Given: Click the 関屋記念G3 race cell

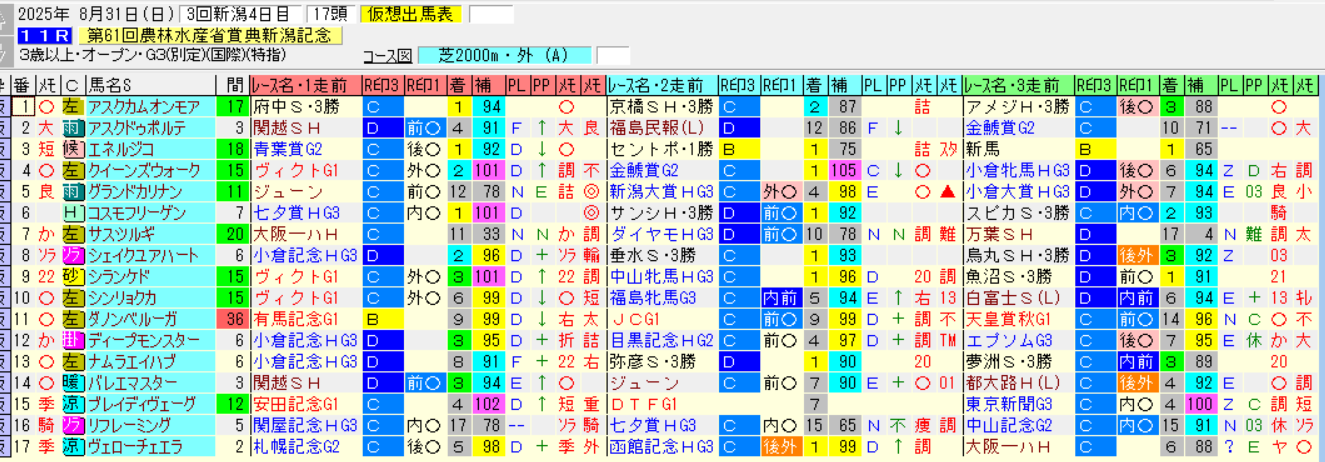Looking at the screenshot, I should [305, 425].
